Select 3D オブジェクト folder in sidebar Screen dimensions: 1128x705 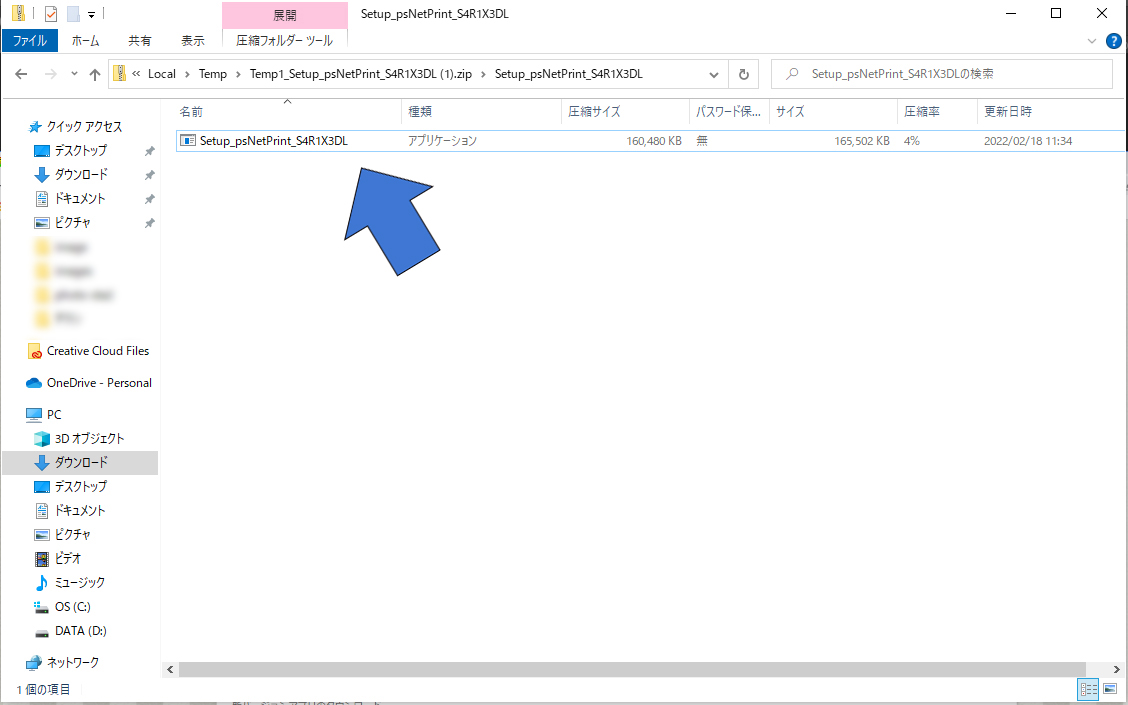tap(89, 439)
